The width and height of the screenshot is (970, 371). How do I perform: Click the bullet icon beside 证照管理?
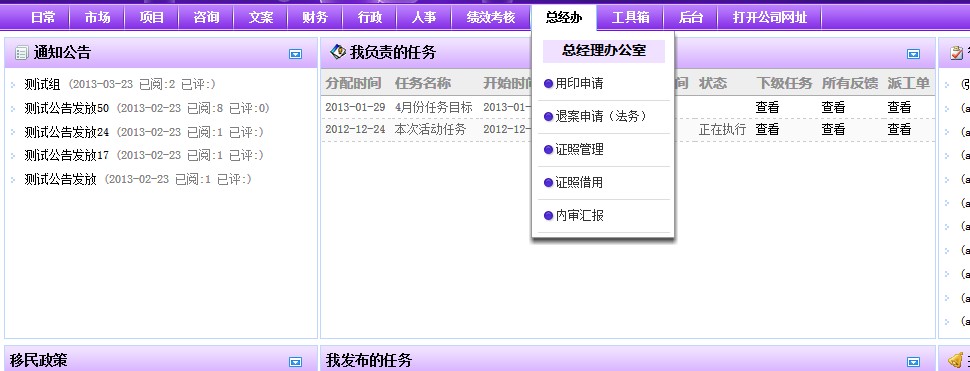tap(548, 150)
